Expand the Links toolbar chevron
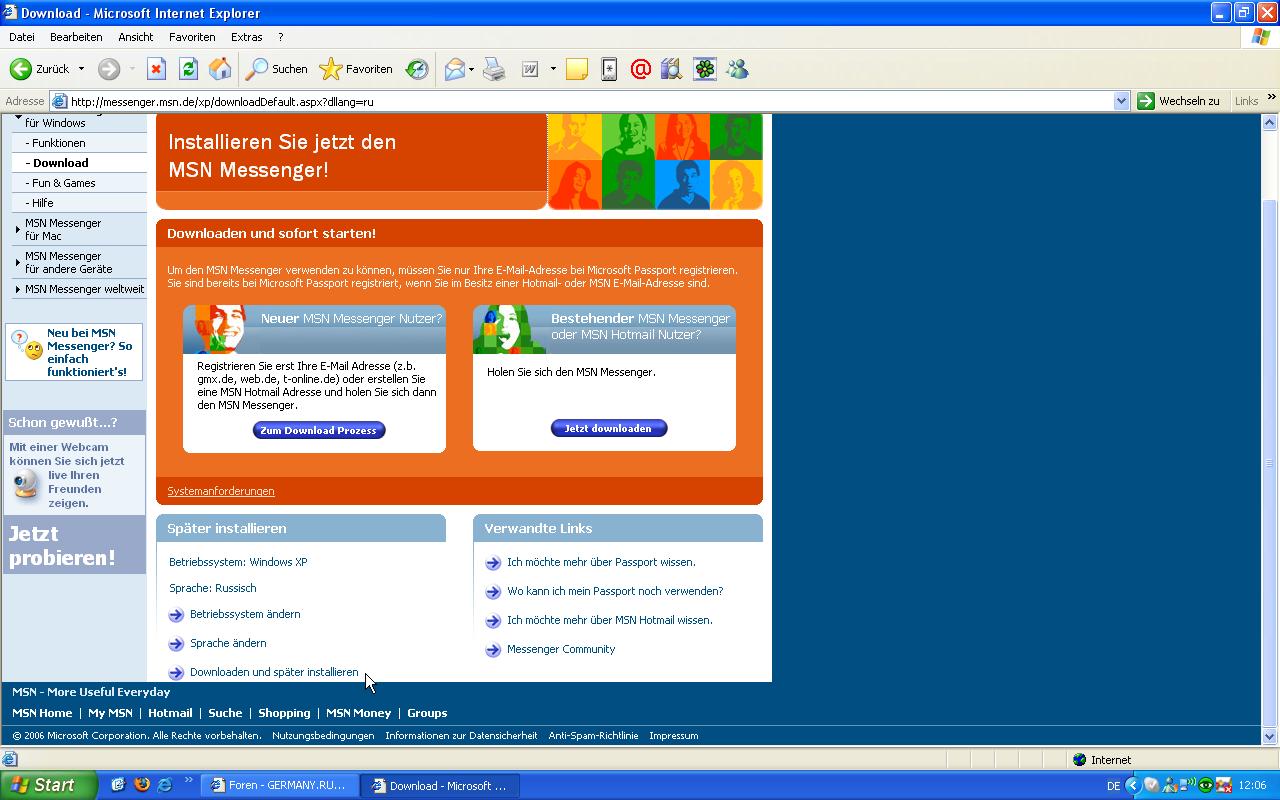The image size is (1280, 800). point(1271,98)
